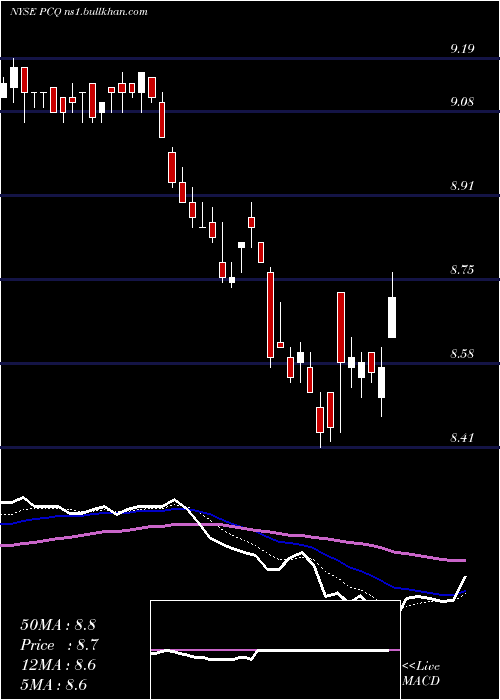Select the 8.75 price level label
This screenshot has height=700, width=500.
tap(461, 270)
